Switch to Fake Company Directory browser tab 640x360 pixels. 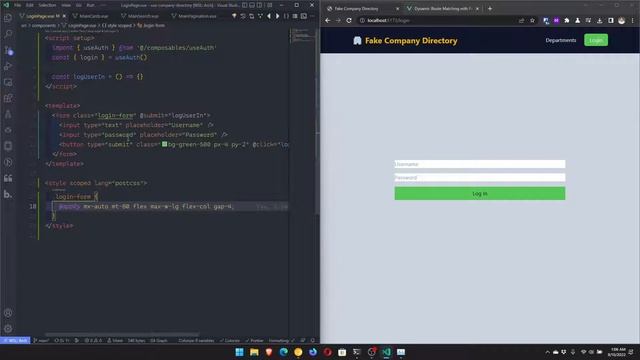(x=362, y=9)
